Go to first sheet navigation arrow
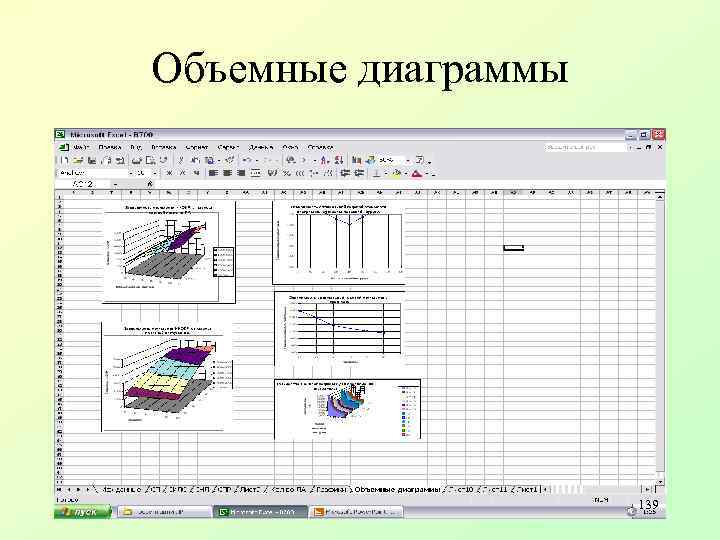The image size is (720, 540). 60,489
